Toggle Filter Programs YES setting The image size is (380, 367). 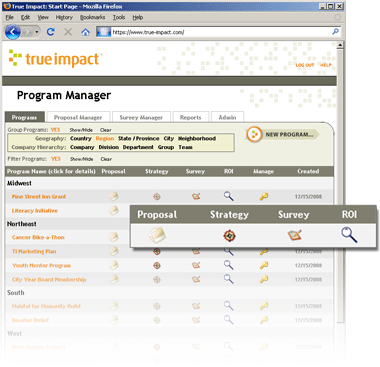pos(56,159)
